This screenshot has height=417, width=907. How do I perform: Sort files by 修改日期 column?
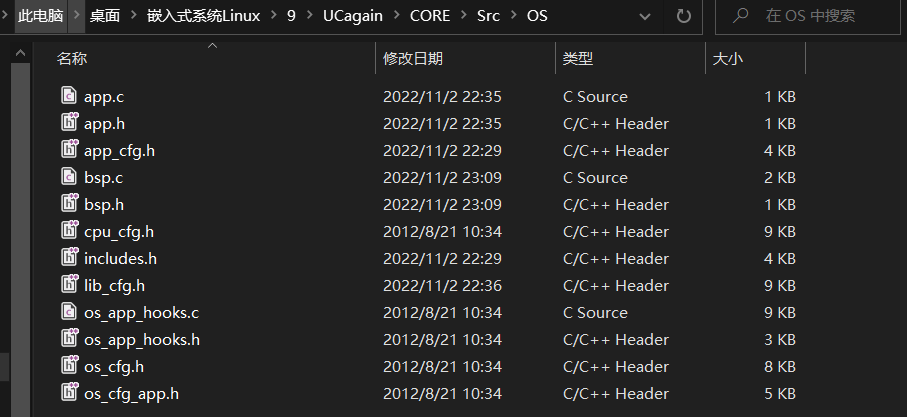[413, 59]
